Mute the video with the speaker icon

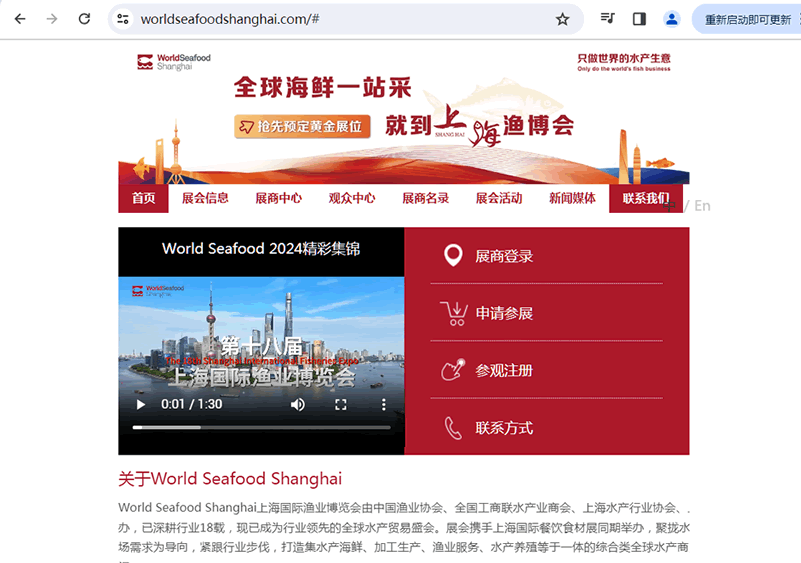pyautogui.click(x=298, y=405)
